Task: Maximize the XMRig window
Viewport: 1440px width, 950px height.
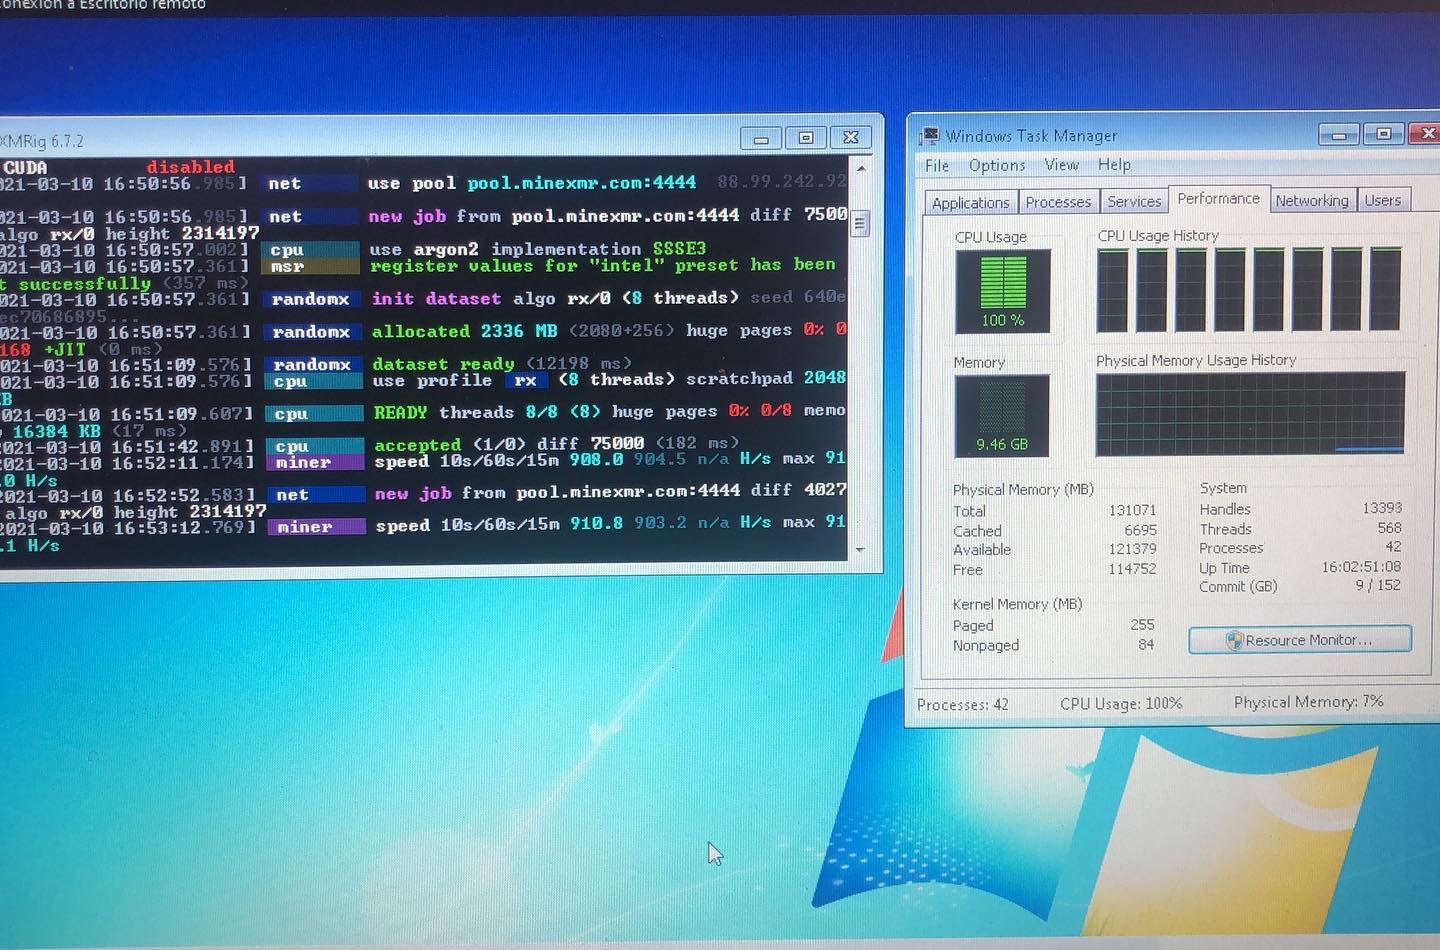Action: click(x=806, y=138)
